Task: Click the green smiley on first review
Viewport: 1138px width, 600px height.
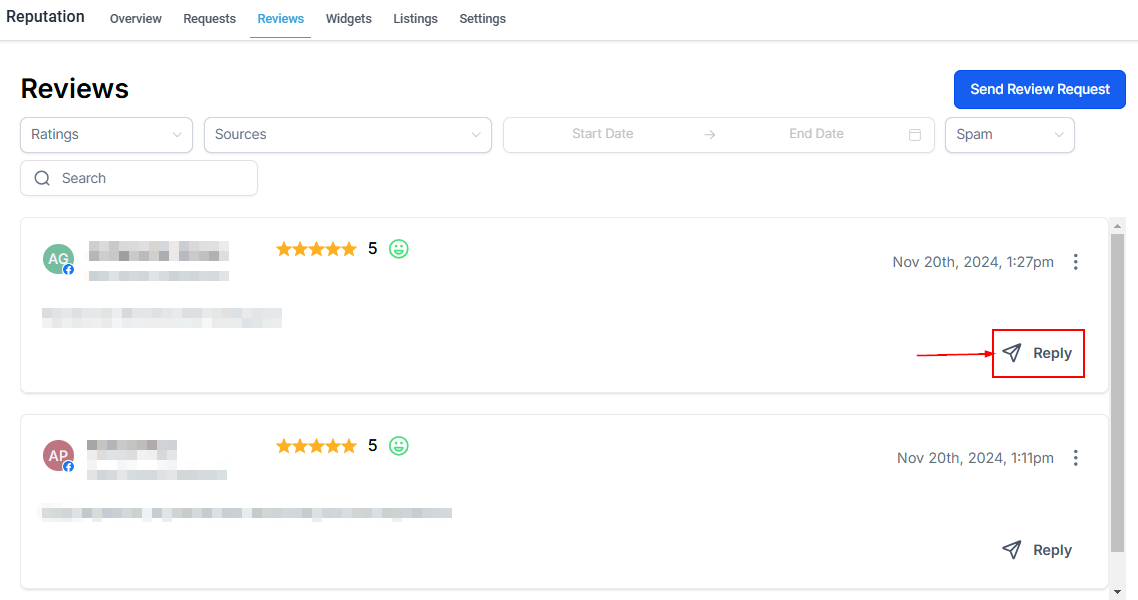Action: click(399, 249)
